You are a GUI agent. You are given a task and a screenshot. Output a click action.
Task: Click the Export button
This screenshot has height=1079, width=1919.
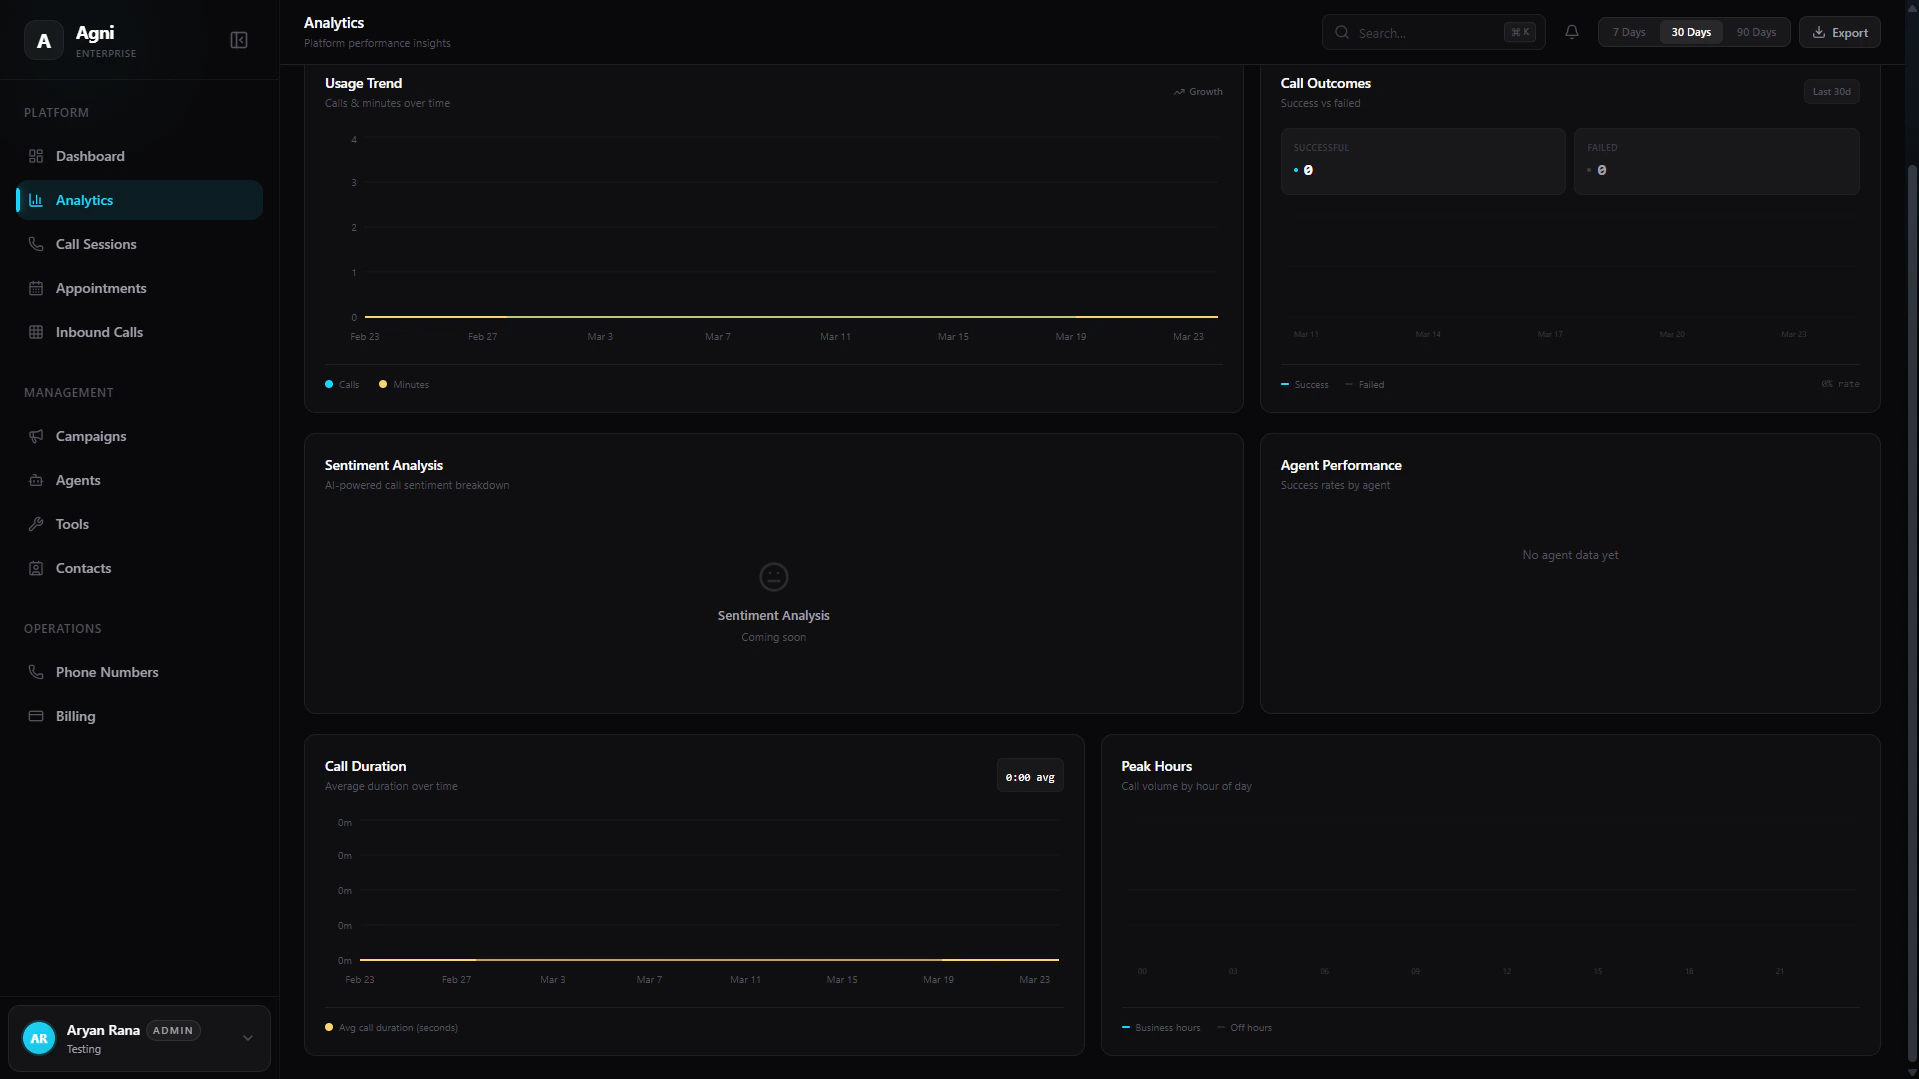[x=1839, y=31]
